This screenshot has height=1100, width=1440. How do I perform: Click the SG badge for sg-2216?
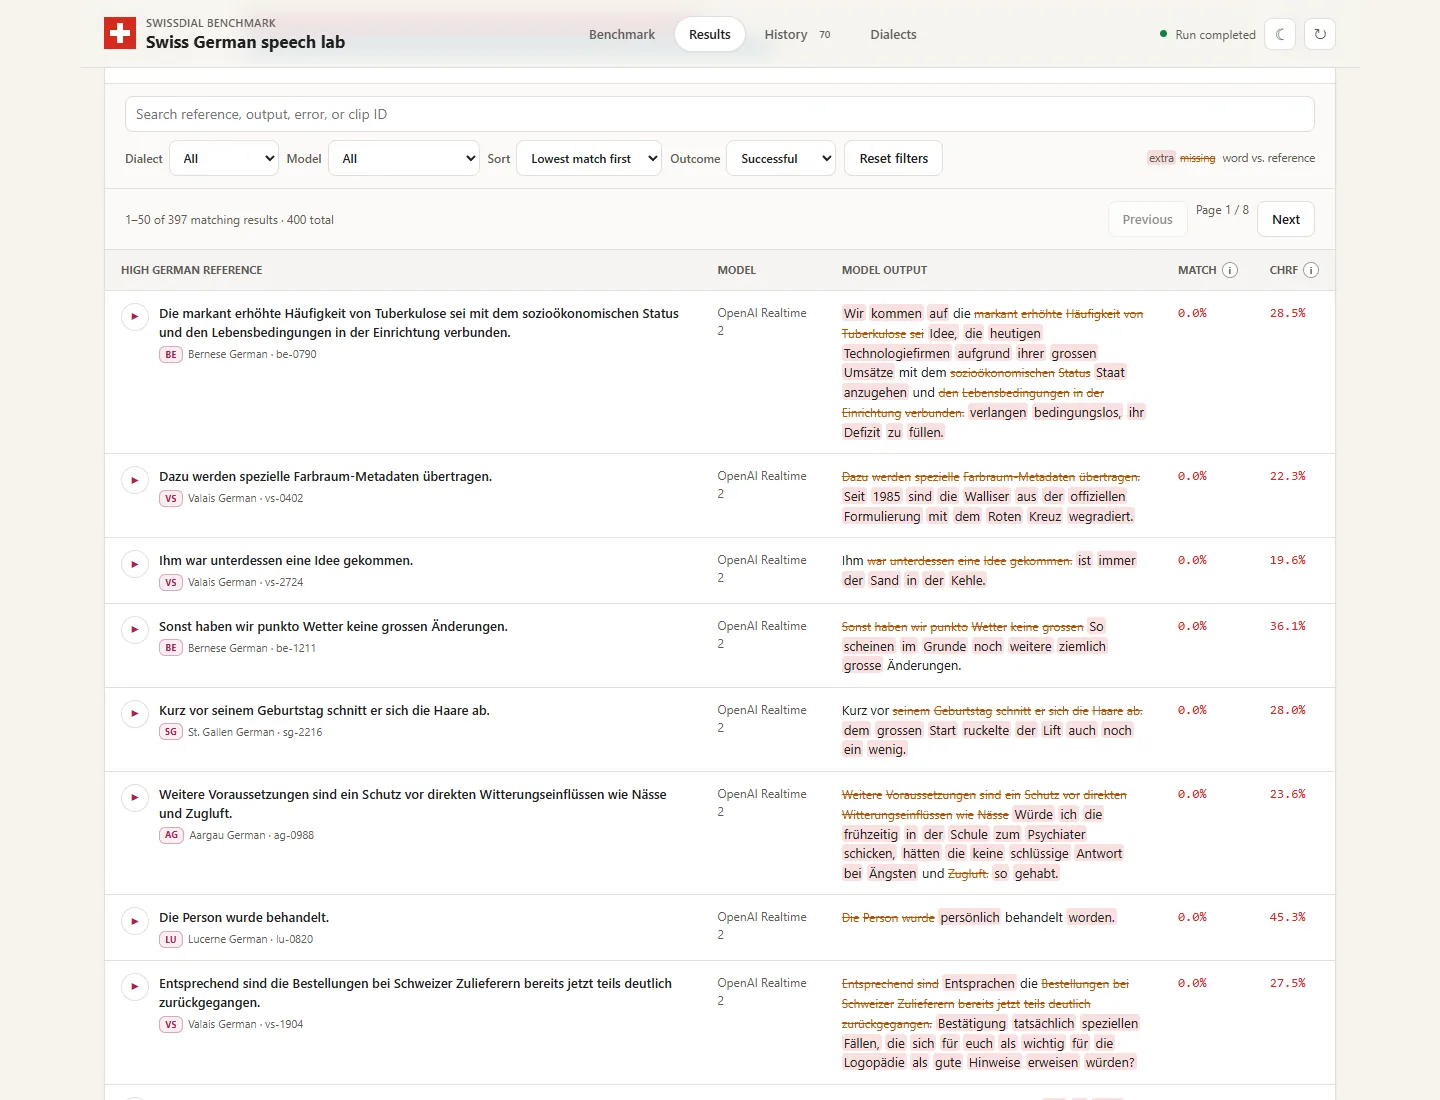coord(171,732)
